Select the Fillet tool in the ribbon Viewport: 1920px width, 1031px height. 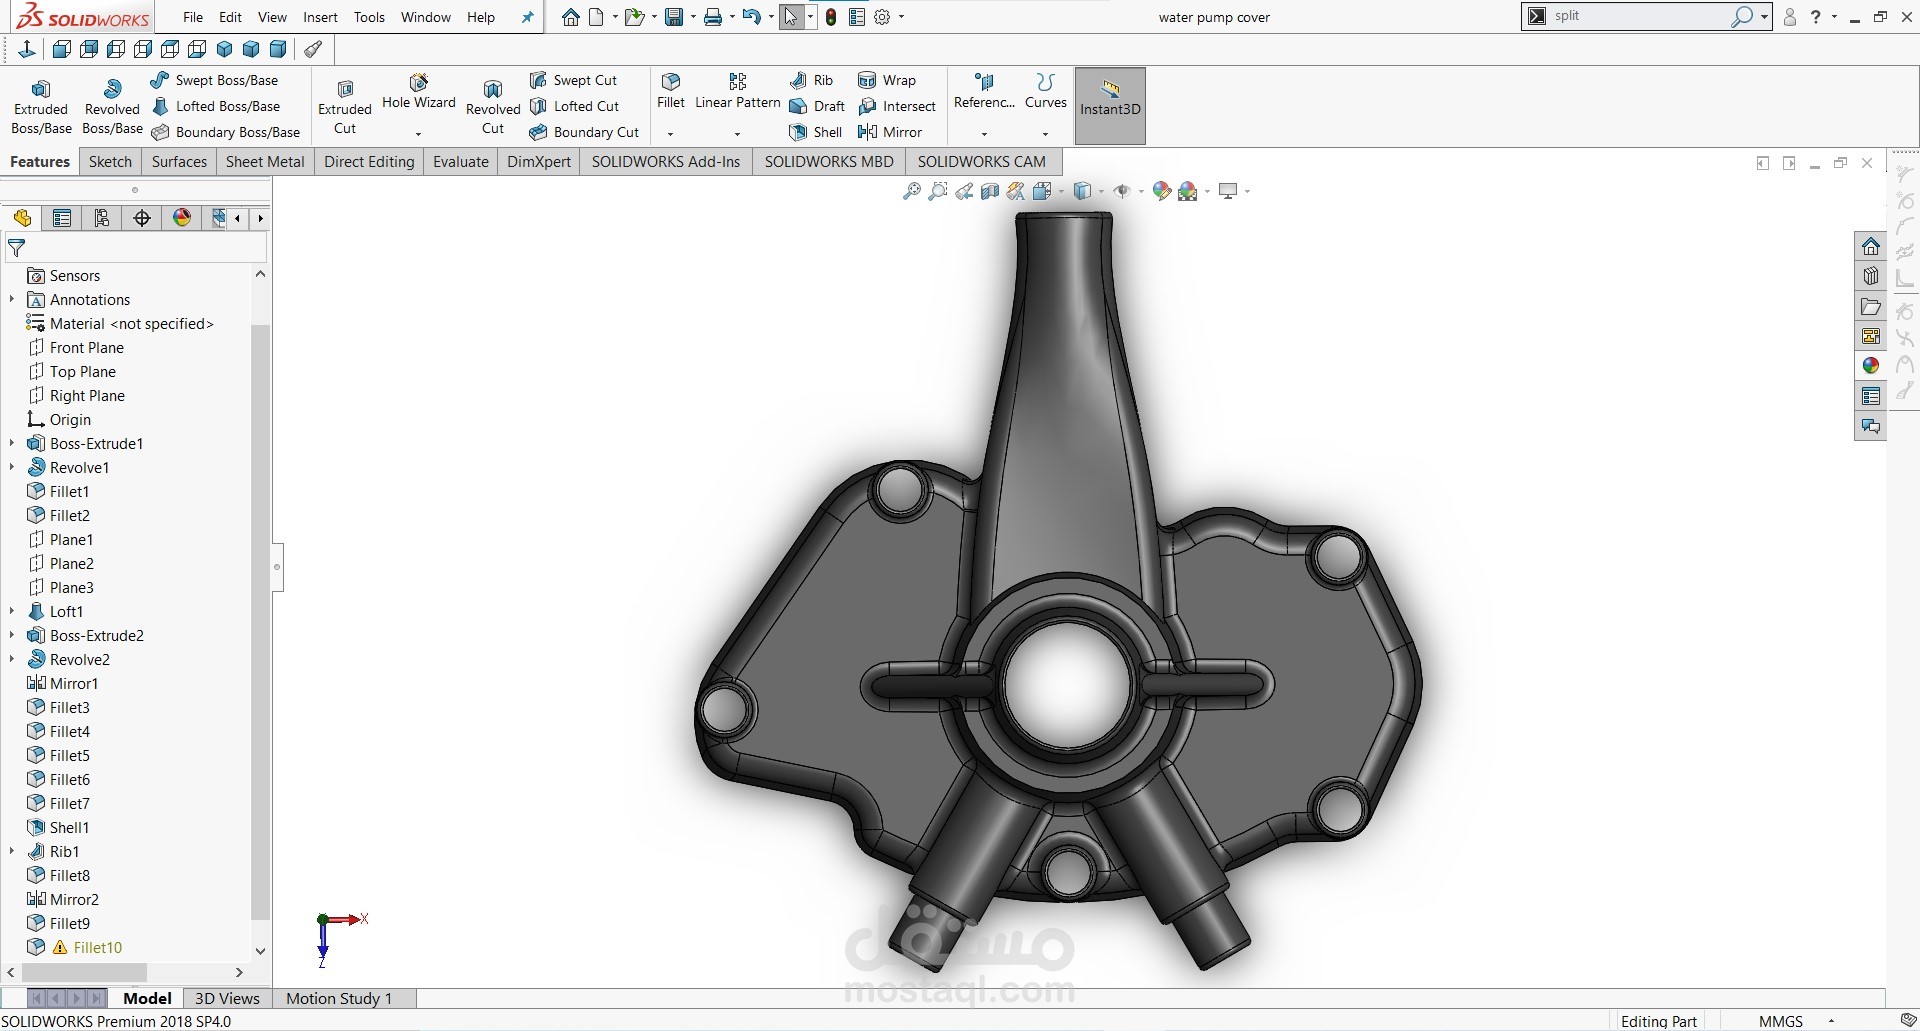coord(671,91)
